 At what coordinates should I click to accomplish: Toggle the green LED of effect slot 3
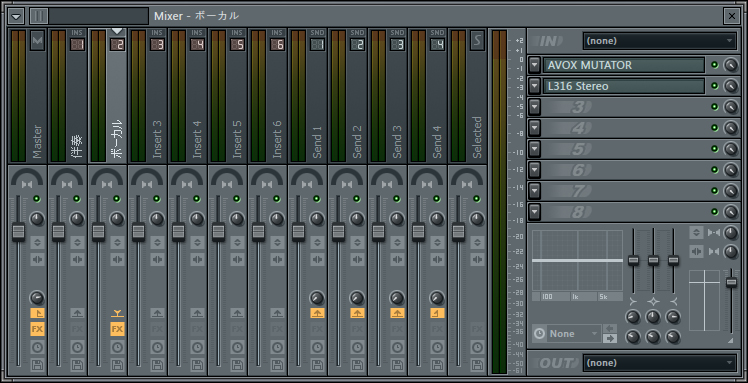(715, 107)
